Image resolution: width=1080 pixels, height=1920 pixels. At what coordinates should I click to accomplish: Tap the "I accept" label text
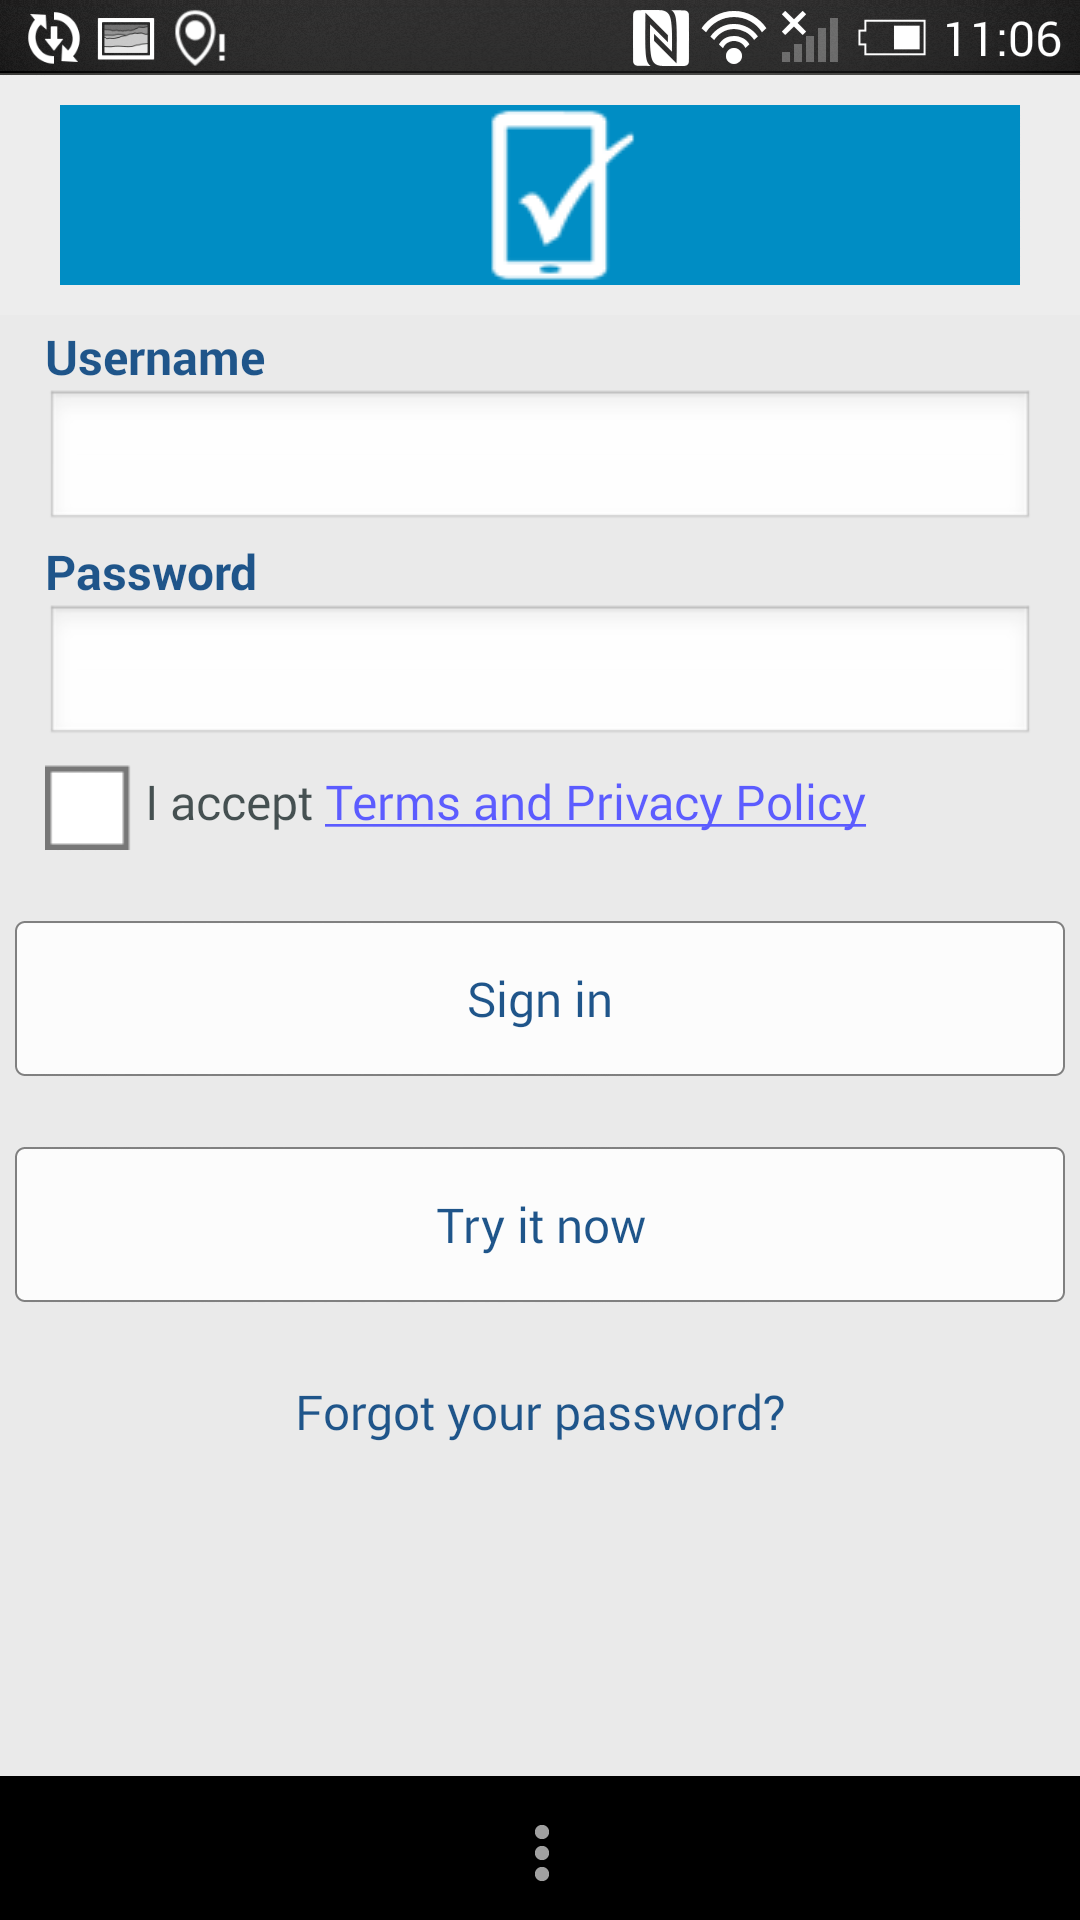click(x=229, y=804)
